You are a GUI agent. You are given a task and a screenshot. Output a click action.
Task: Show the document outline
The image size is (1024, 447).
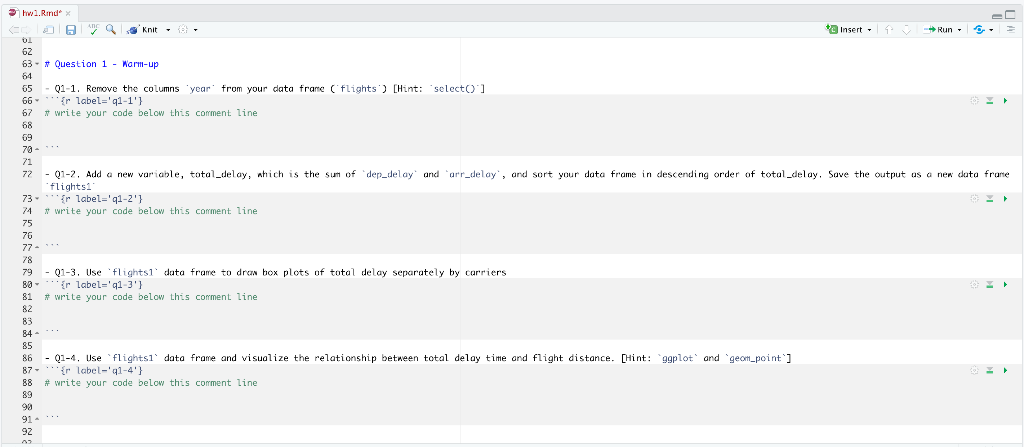(x=1011, y=29)
